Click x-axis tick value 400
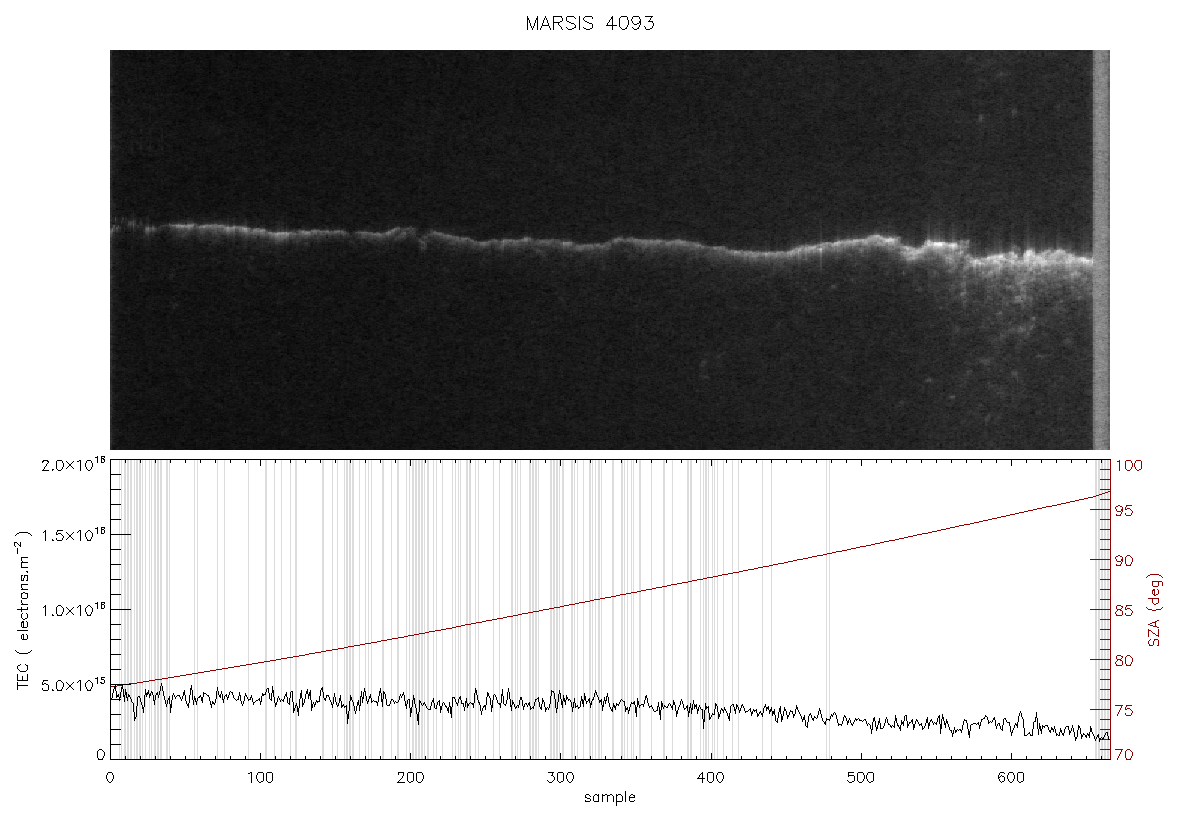The image size is (1180, 830). point(710,778)
